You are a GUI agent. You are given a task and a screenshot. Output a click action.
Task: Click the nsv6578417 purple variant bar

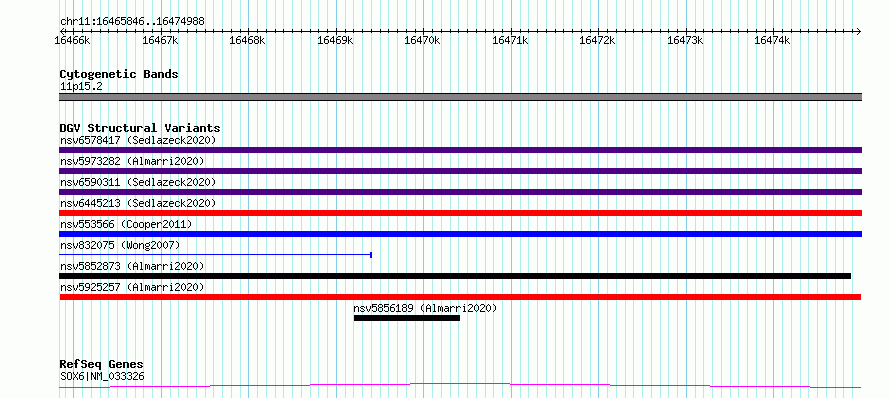(x=460, y=150)
